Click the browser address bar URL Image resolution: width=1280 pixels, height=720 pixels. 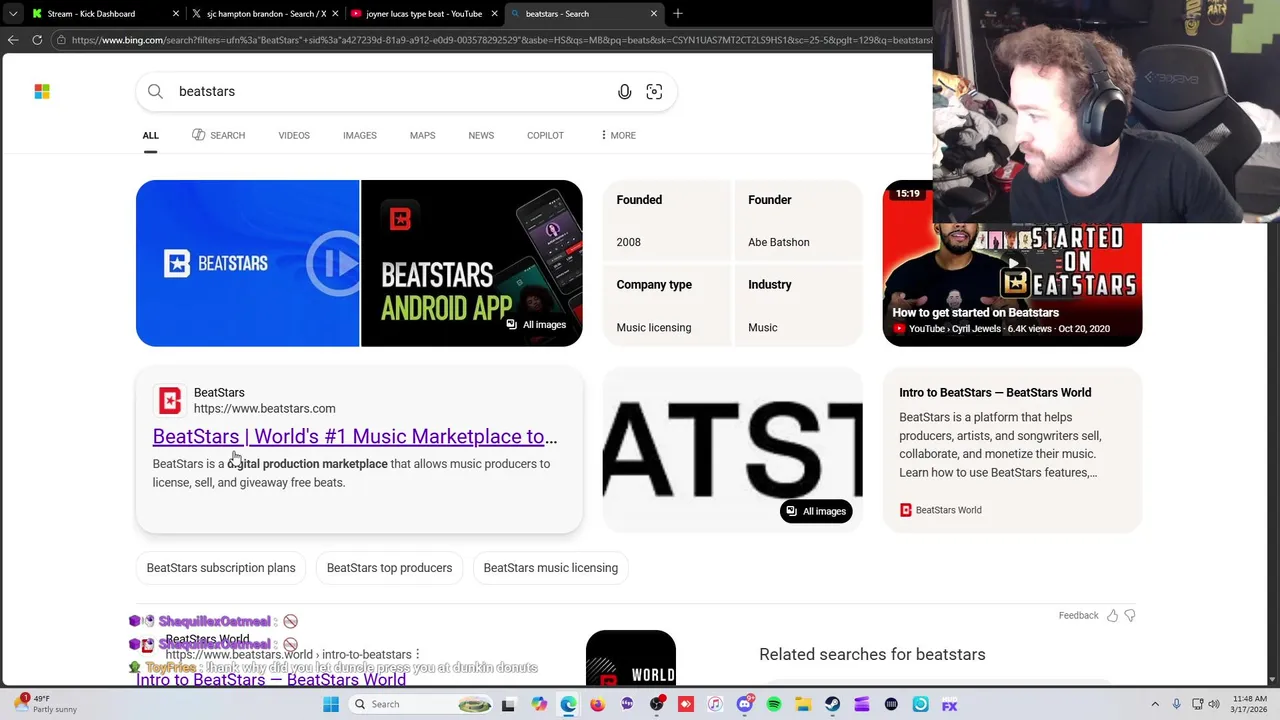[x=500, y=40]
